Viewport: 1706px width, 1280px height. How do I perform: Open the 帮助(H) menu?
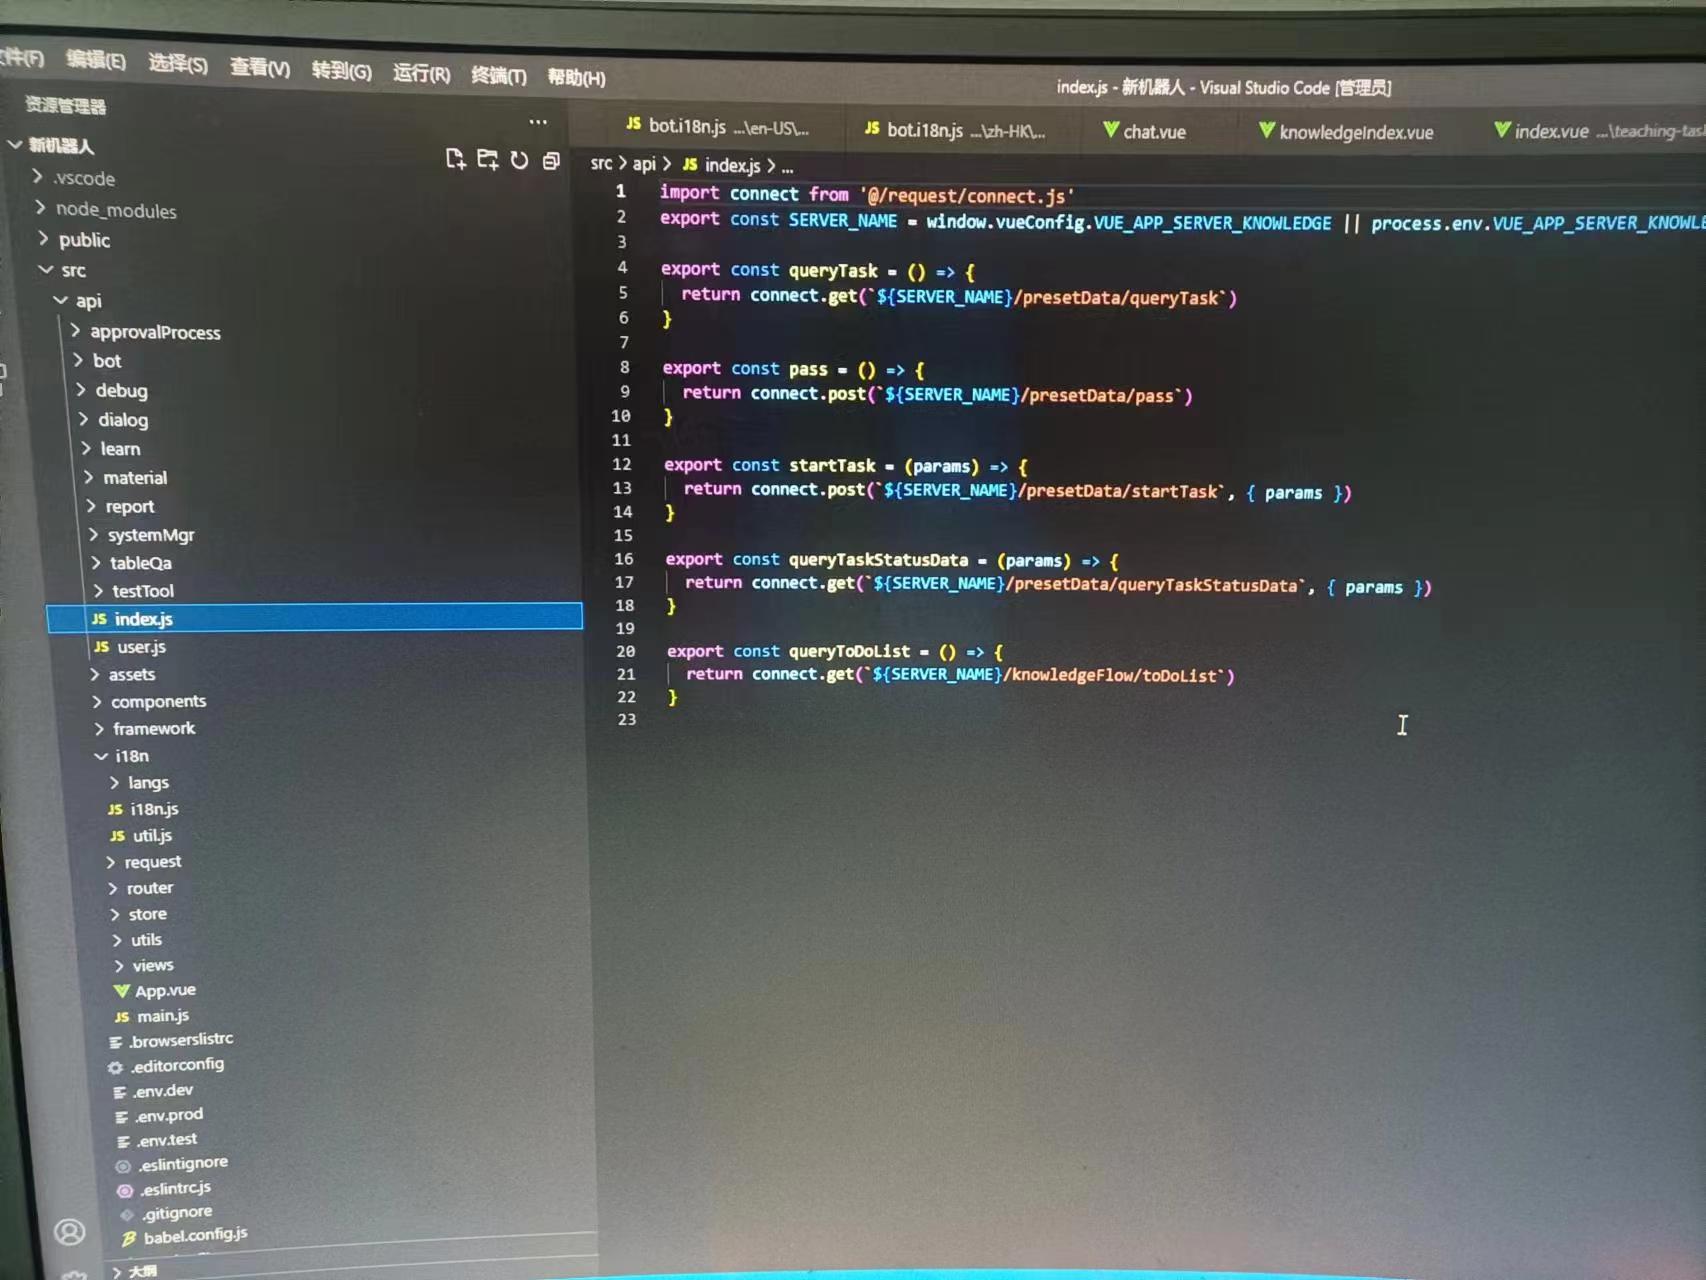pyautogui.click(x=576, y=78)
